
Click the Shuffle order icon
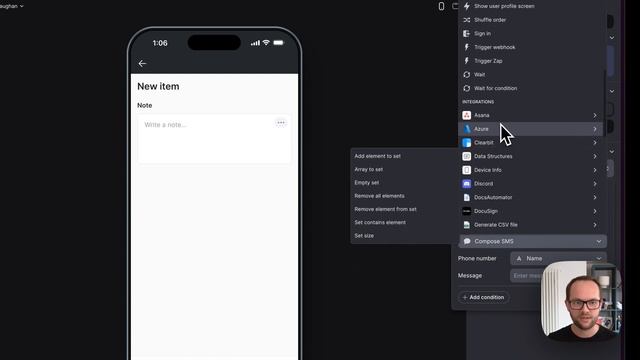[467, 20]
